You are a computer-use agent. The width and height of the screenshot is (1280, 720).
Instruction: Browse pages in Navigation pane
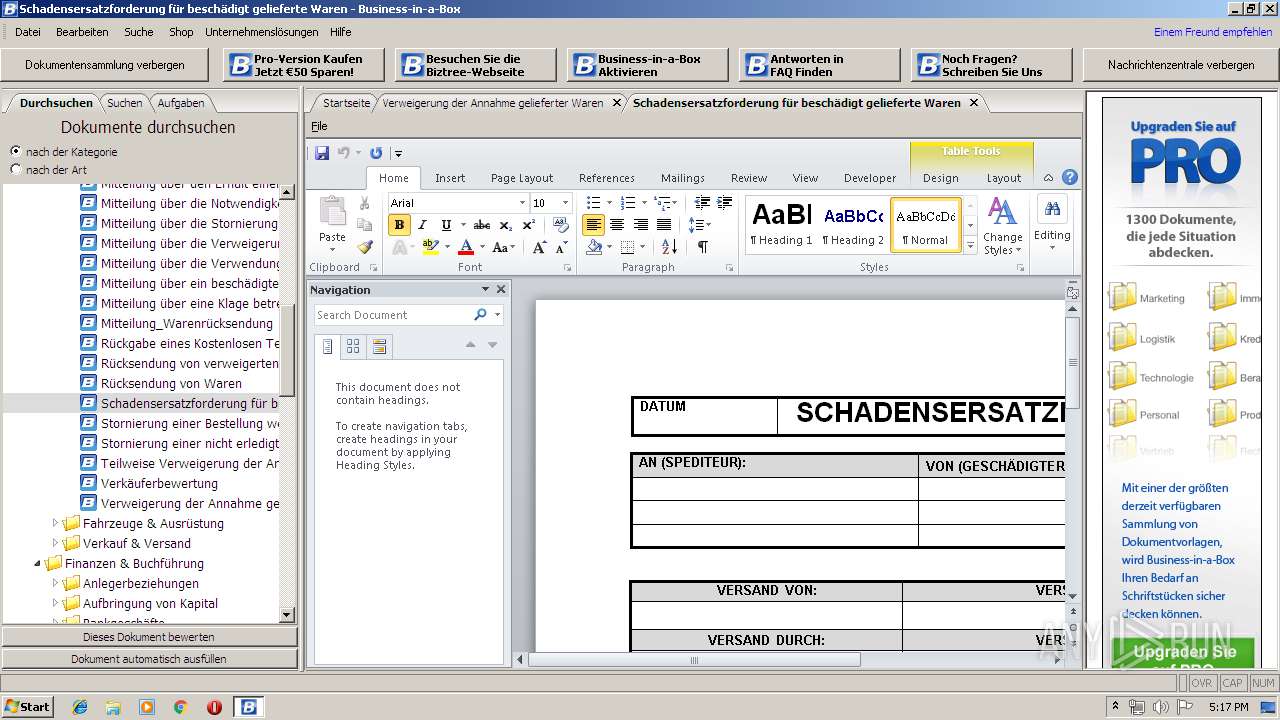353,346
